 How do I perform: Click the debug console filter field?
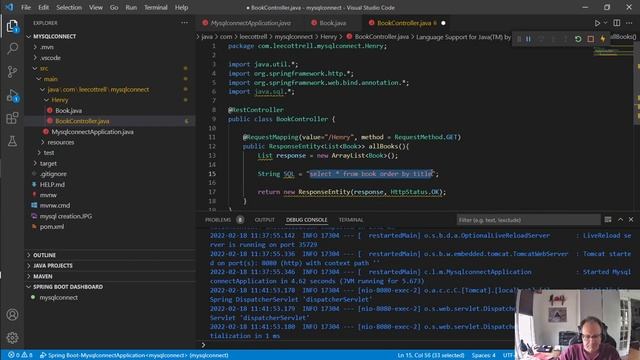coord(528,220)
